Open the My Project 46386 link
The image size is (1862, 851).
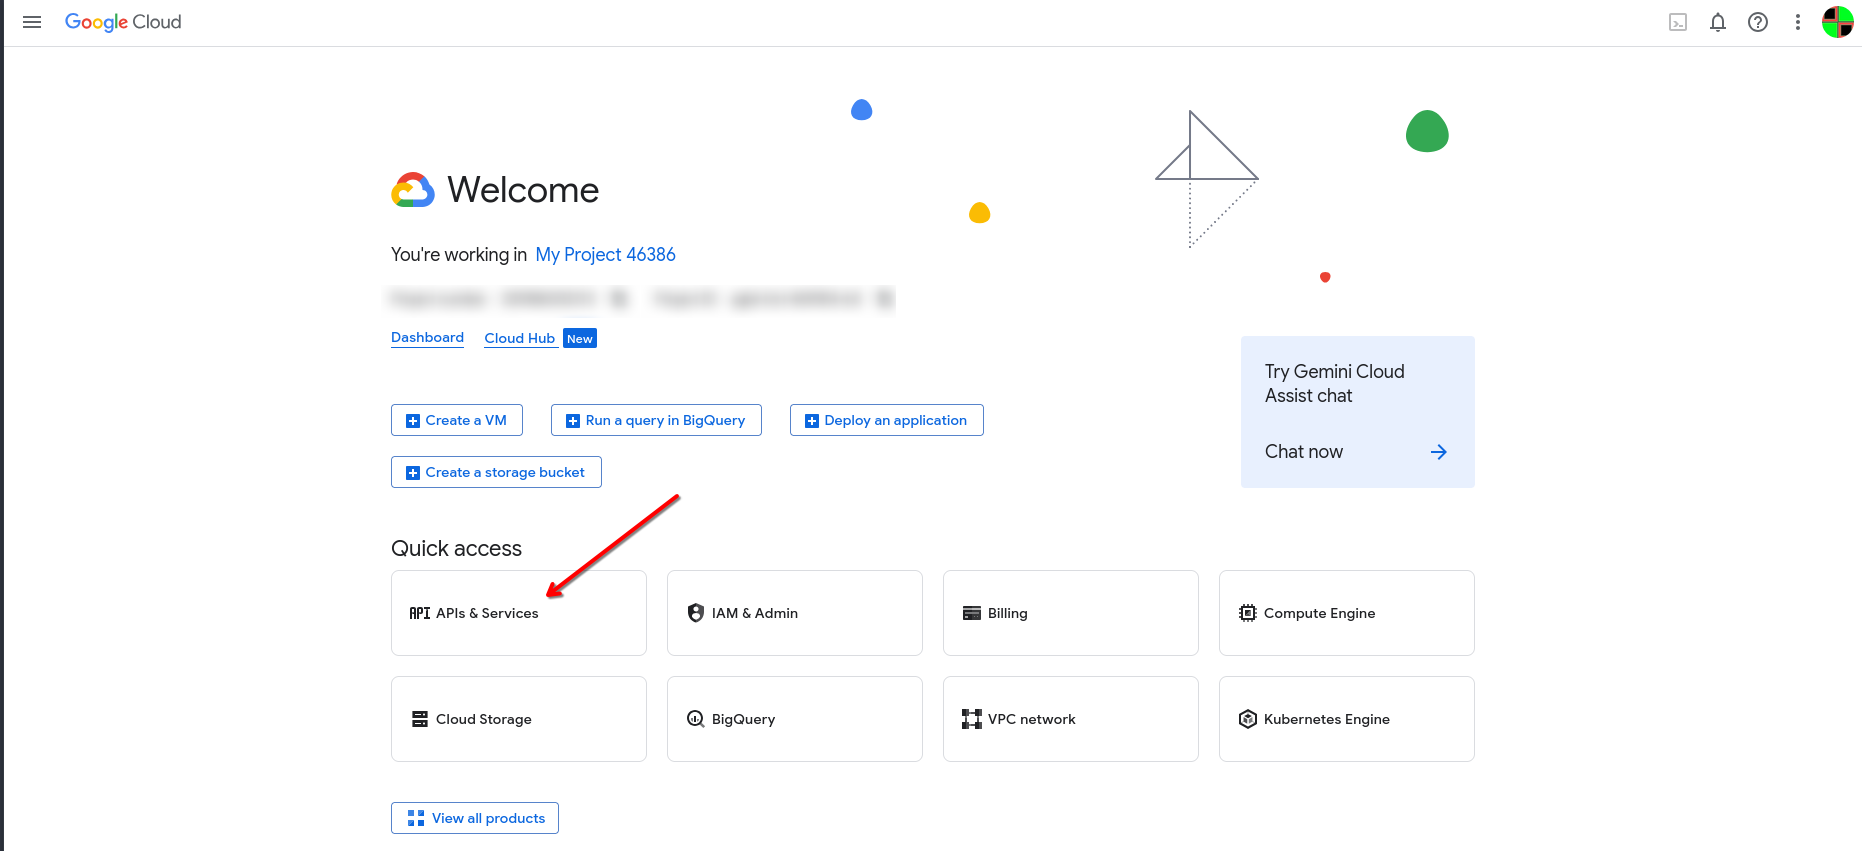pos(606,255)
